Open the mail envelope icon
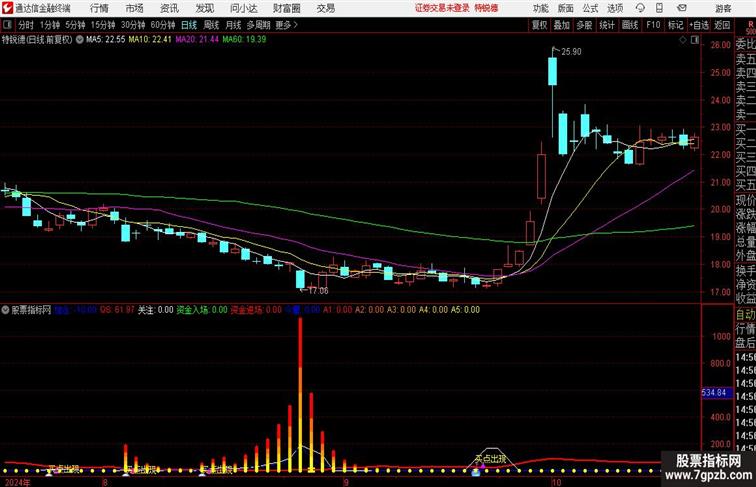The width and height of the screenshot is (756, 487). [x=682, y=8]
